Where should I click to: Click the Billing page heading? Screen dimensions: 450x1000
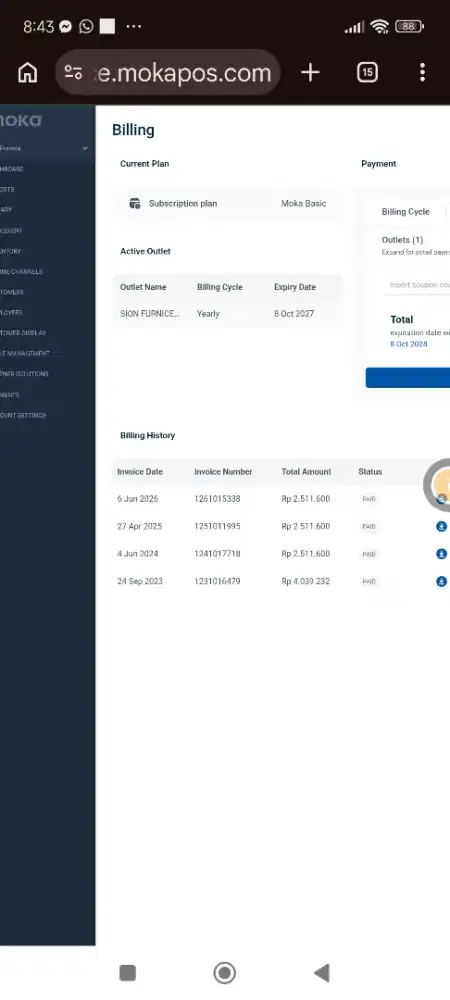click(133, 130)
